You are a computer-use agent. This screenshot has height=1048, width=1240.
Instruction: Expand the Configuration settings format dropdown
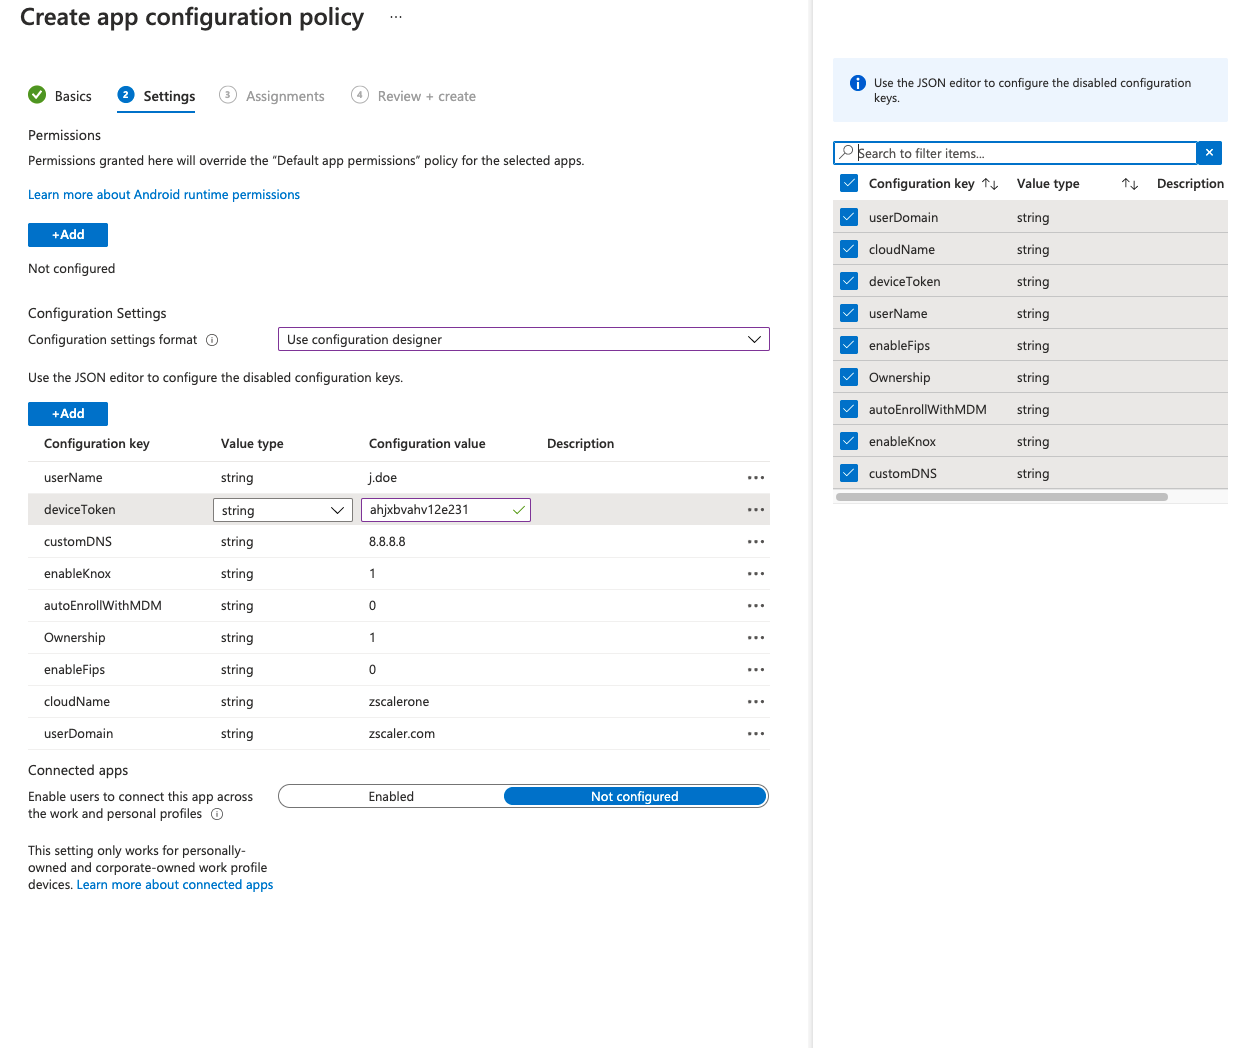click(523, 340)
